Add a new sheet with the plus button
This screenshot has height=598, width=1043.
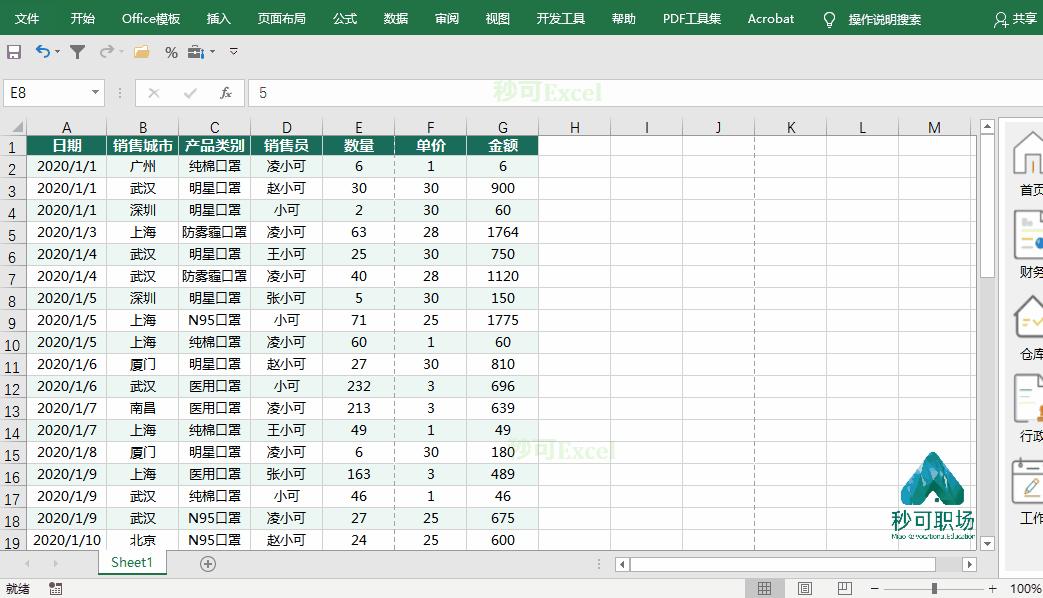tap(207, 563)
